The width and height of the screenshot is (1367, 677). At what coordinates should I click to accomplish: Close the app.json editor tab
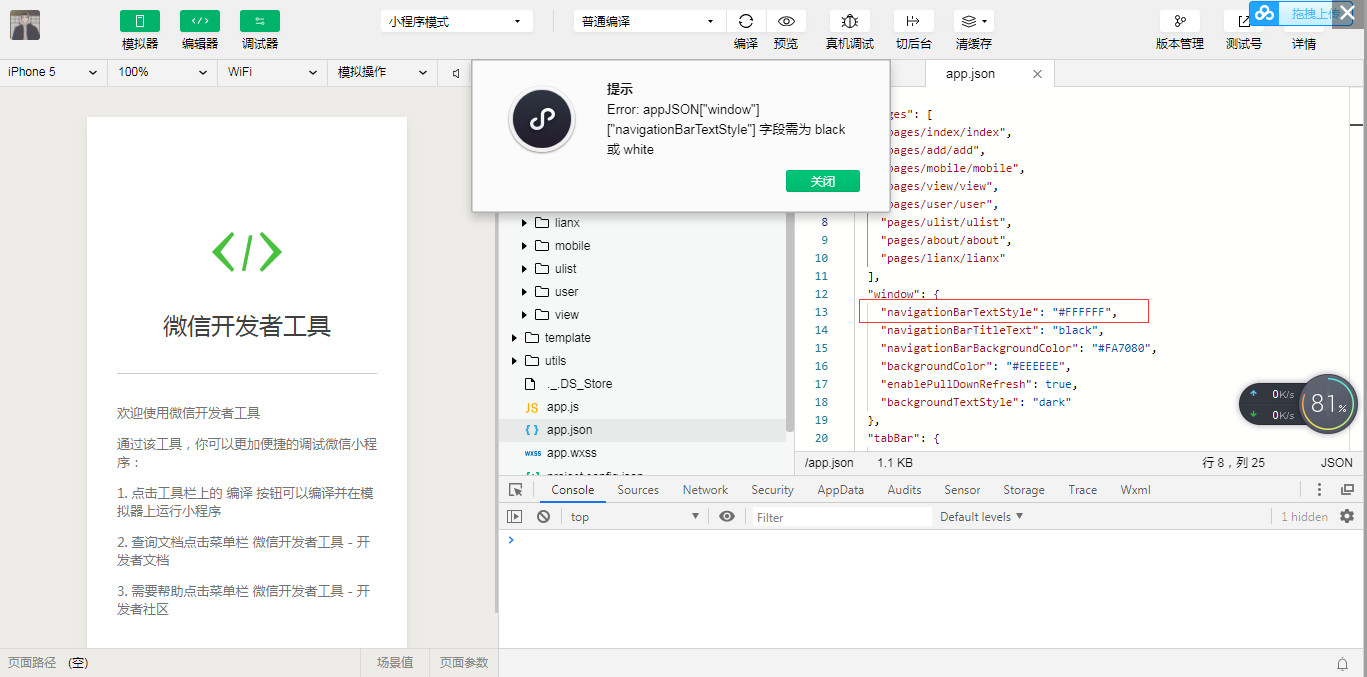click(1037, 74)
